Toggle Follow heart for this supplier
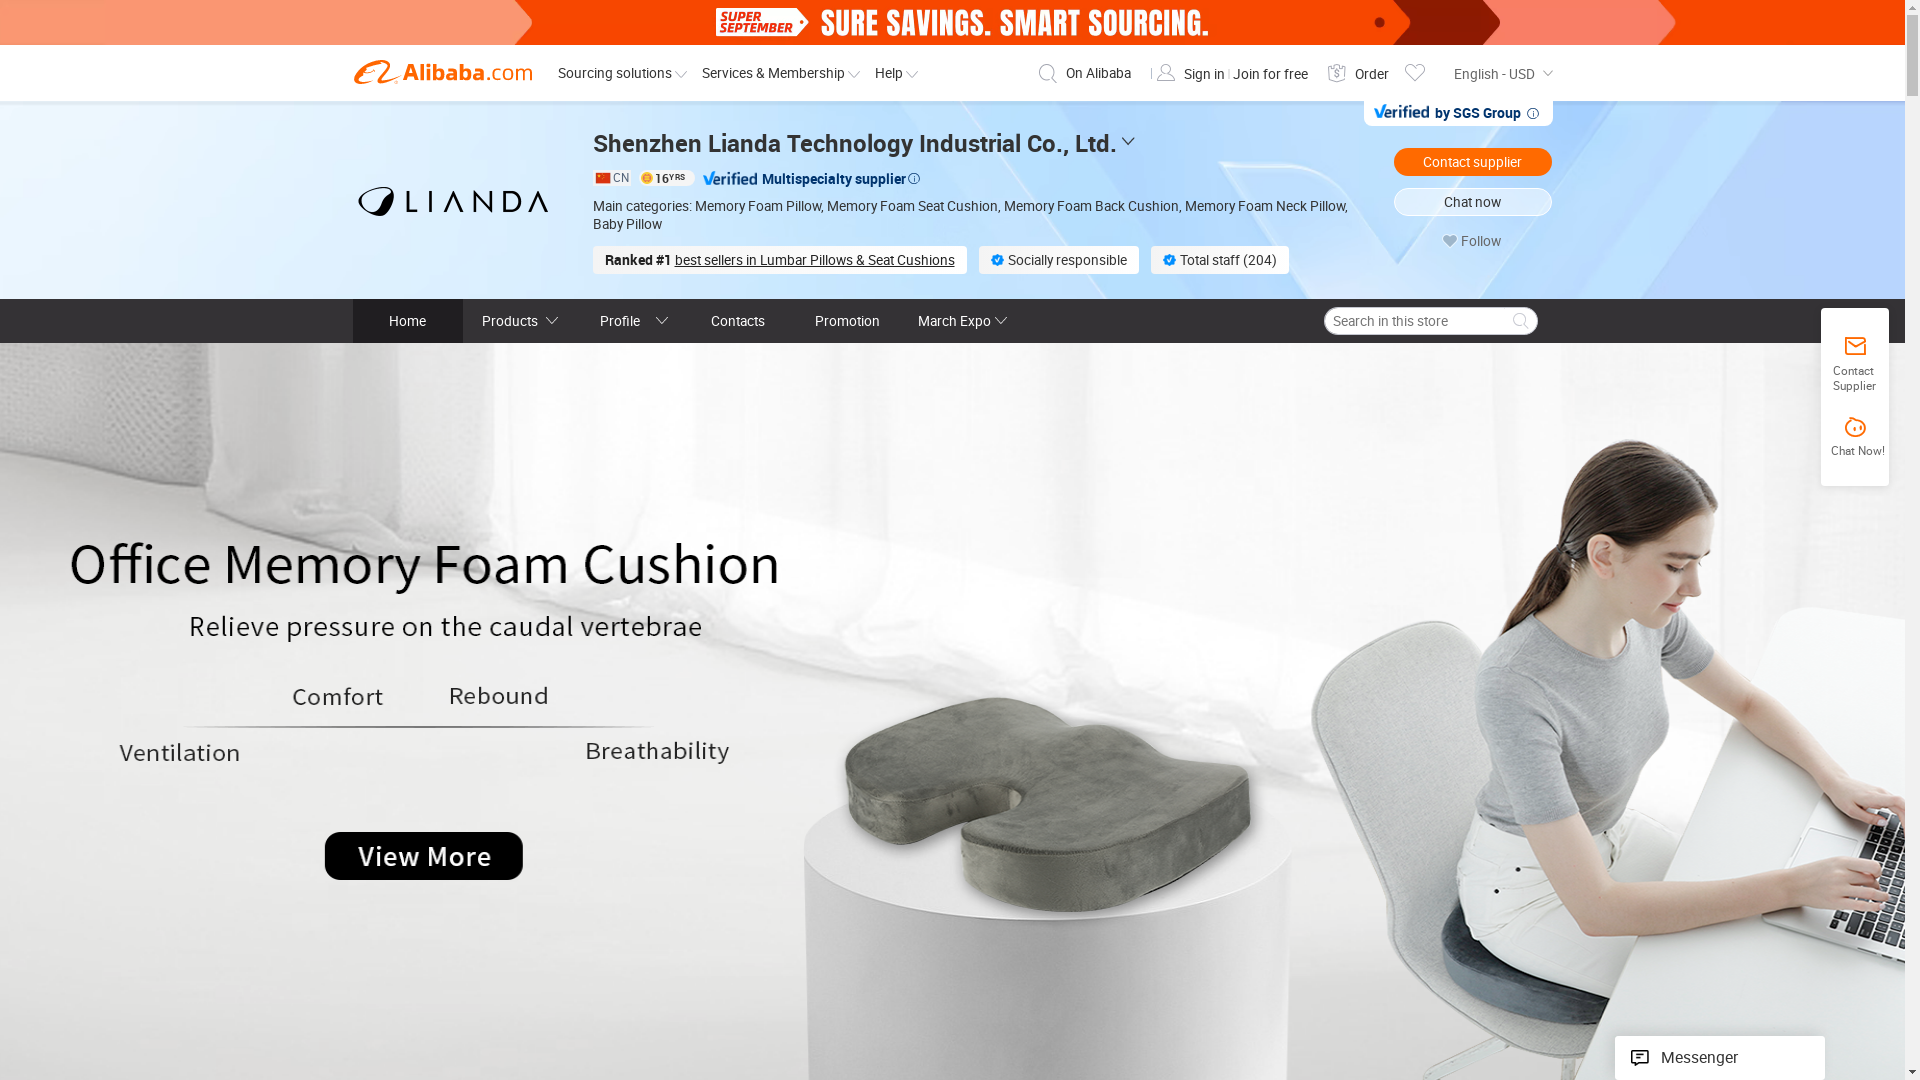Viewport: 1920px width, 1080px height. (x=1450, y=241)
